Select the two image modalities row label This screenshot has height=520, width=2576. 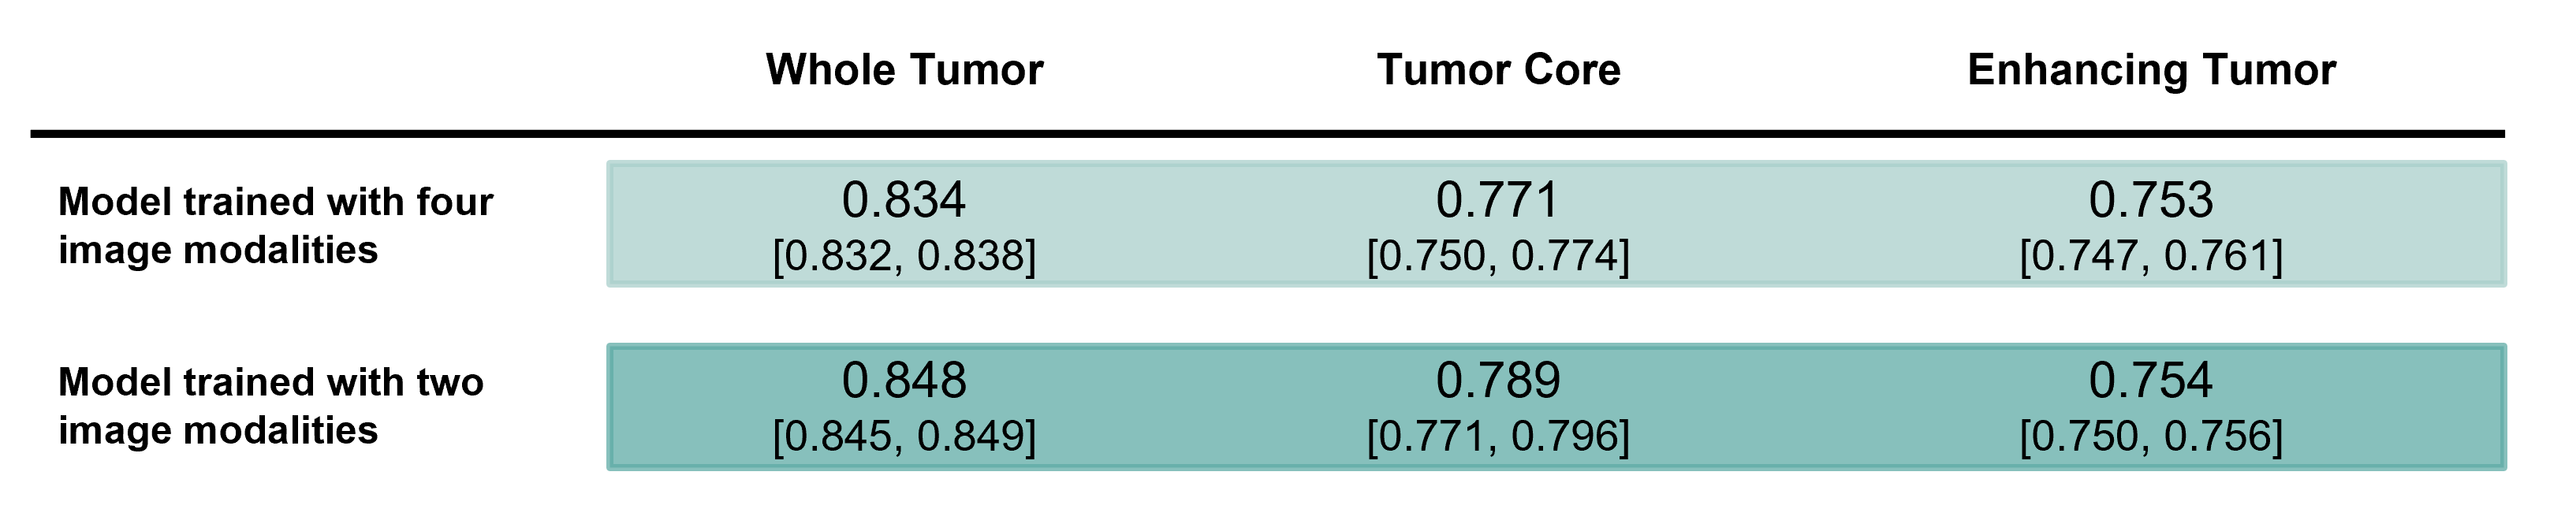tap(271, 406)
